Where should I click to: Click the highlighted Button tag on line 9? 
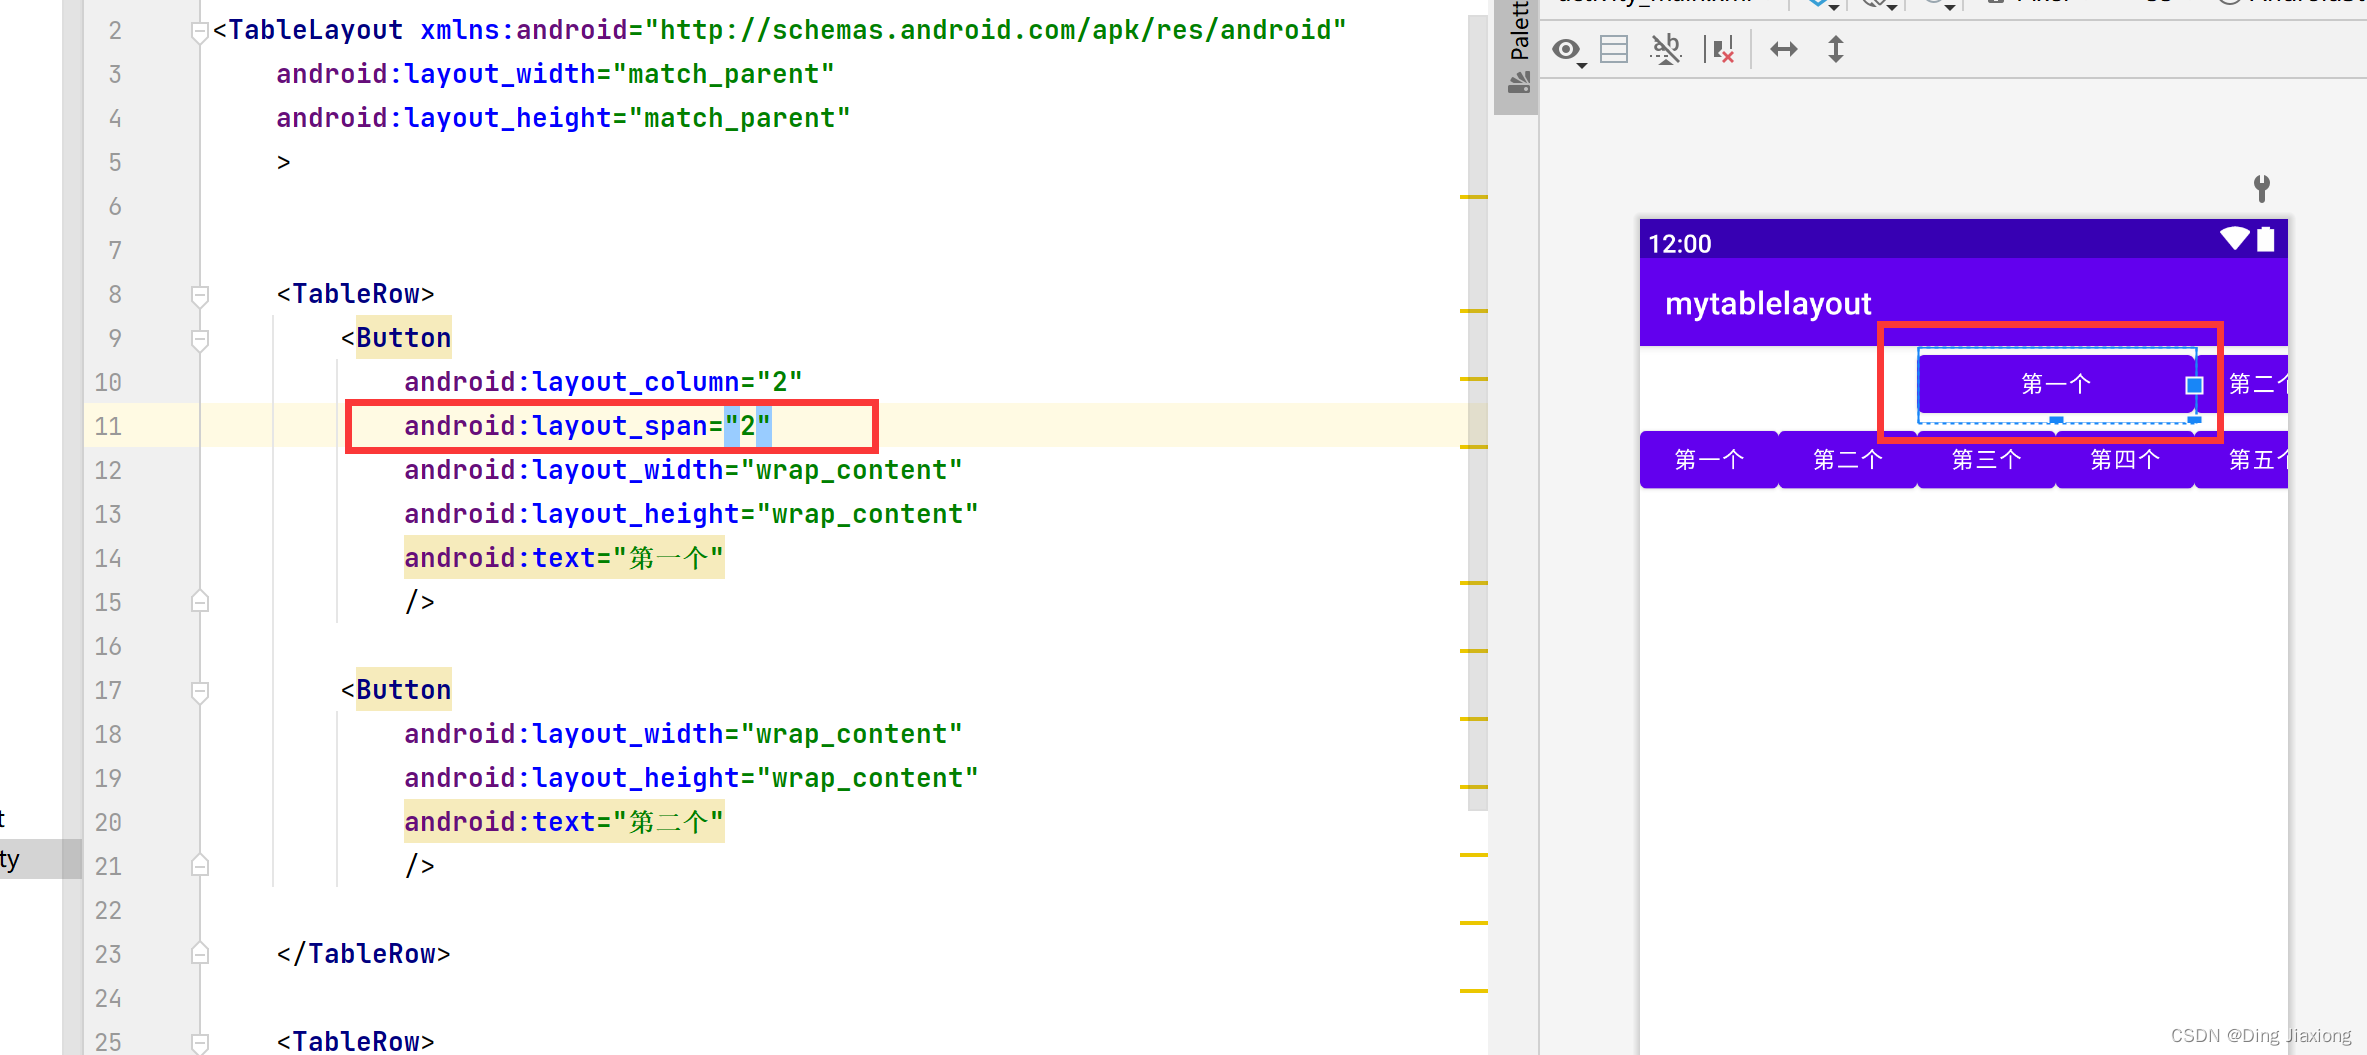coord(403,338)
